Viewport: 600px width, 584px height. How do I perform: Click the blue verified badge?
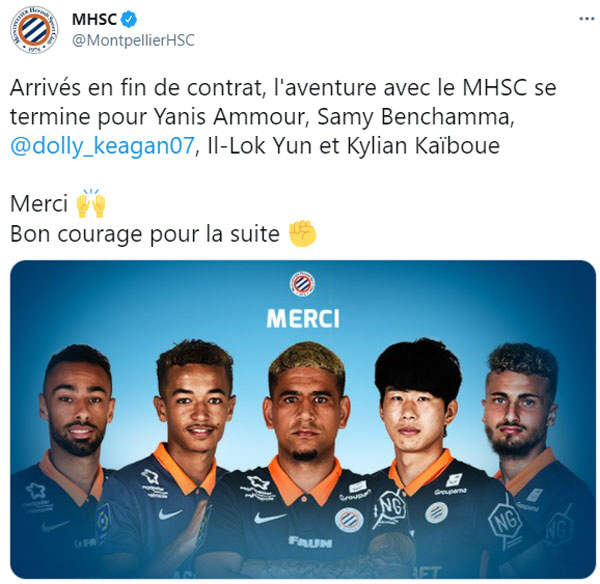click(x=129, y=19)
